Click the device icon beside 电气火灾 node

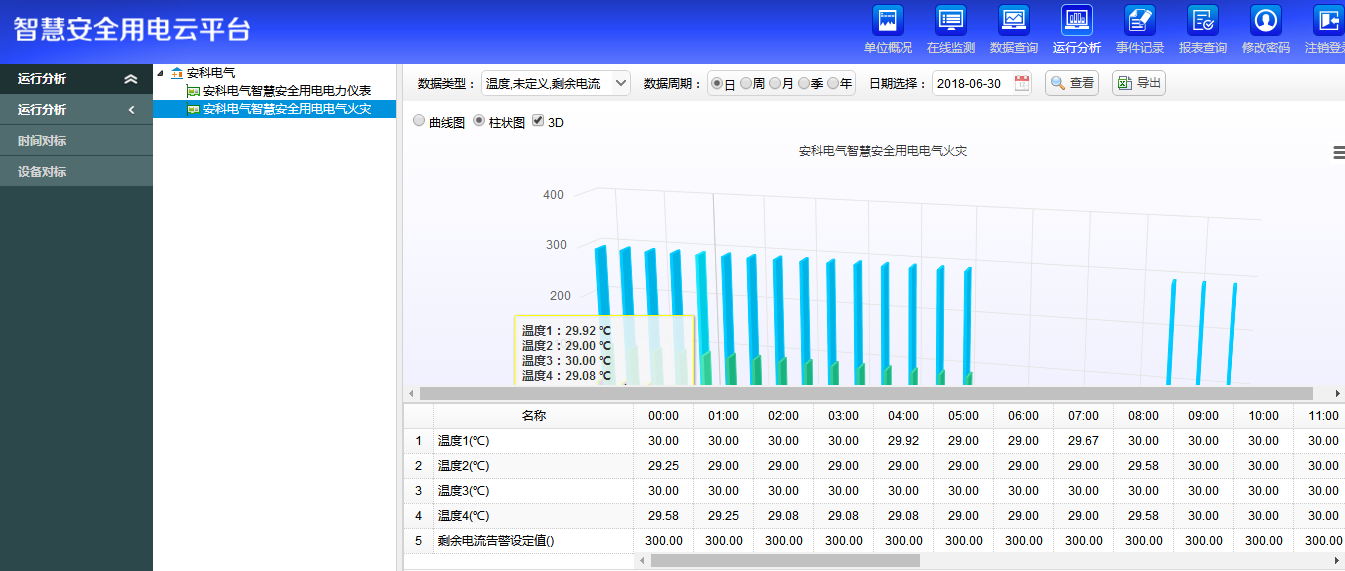[x=194, y=109]
